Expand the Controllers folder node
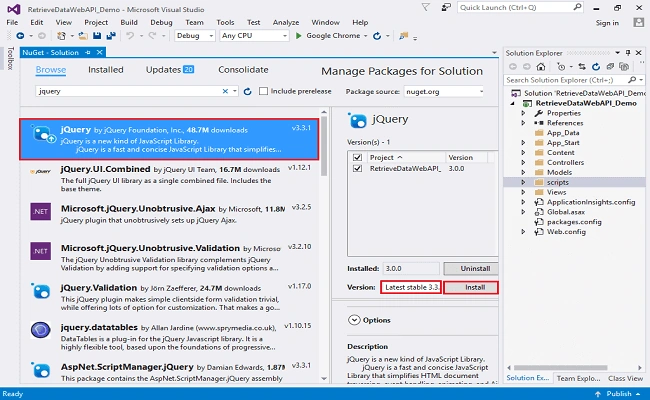Image resolution: width=650 pixels, height=400 pixels. point(523,162)
